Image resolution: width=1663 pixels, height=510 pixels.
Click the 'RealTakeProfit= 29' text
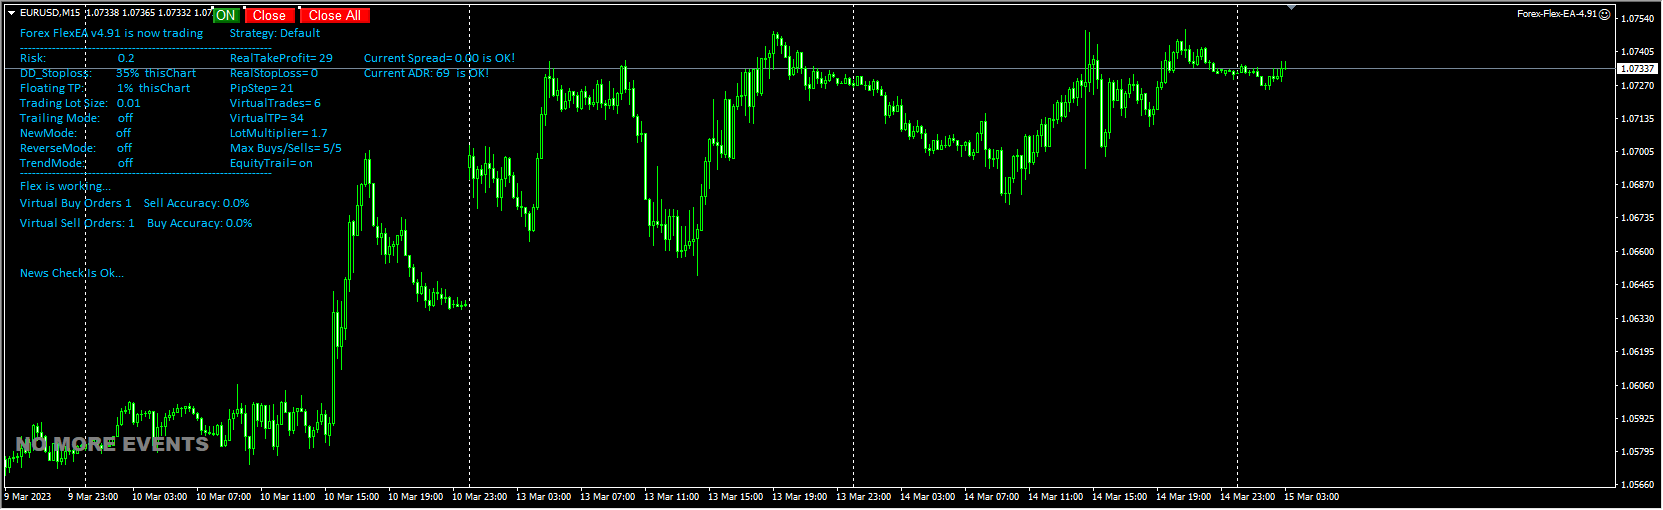pos(281,58)
